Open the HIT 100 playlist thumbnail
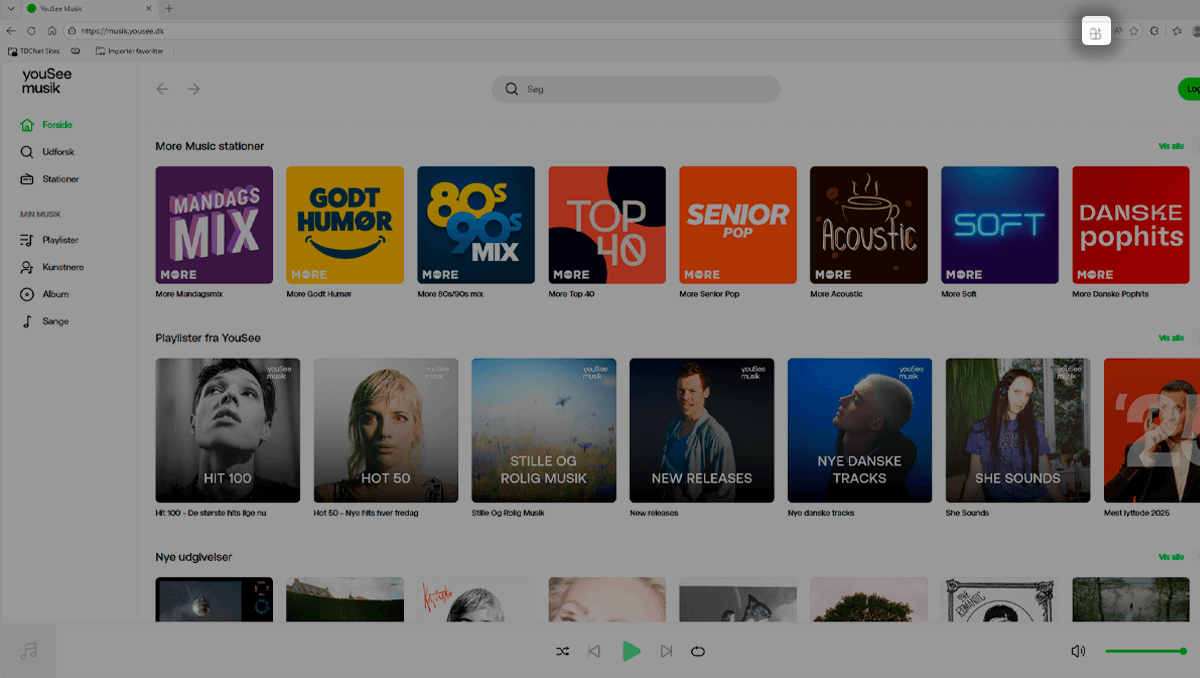The width and height of the screenshot is (1200, 678). click(227, 430)
